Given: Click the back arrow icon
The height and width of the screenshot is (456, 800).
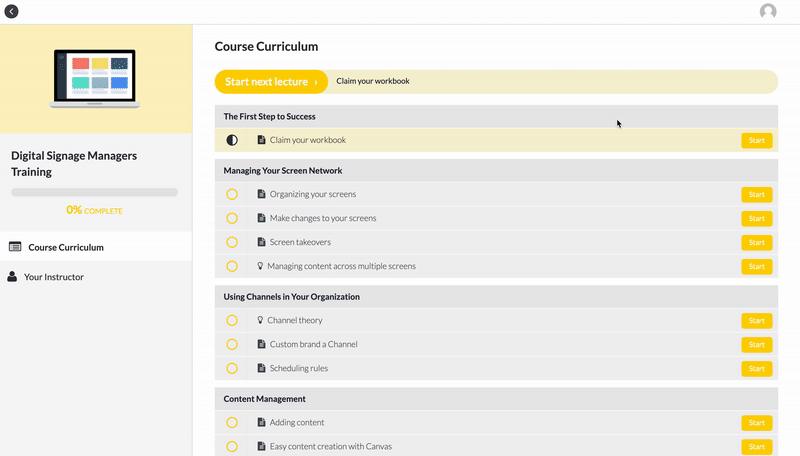Looking at the screenshot, I should (12, 12).
